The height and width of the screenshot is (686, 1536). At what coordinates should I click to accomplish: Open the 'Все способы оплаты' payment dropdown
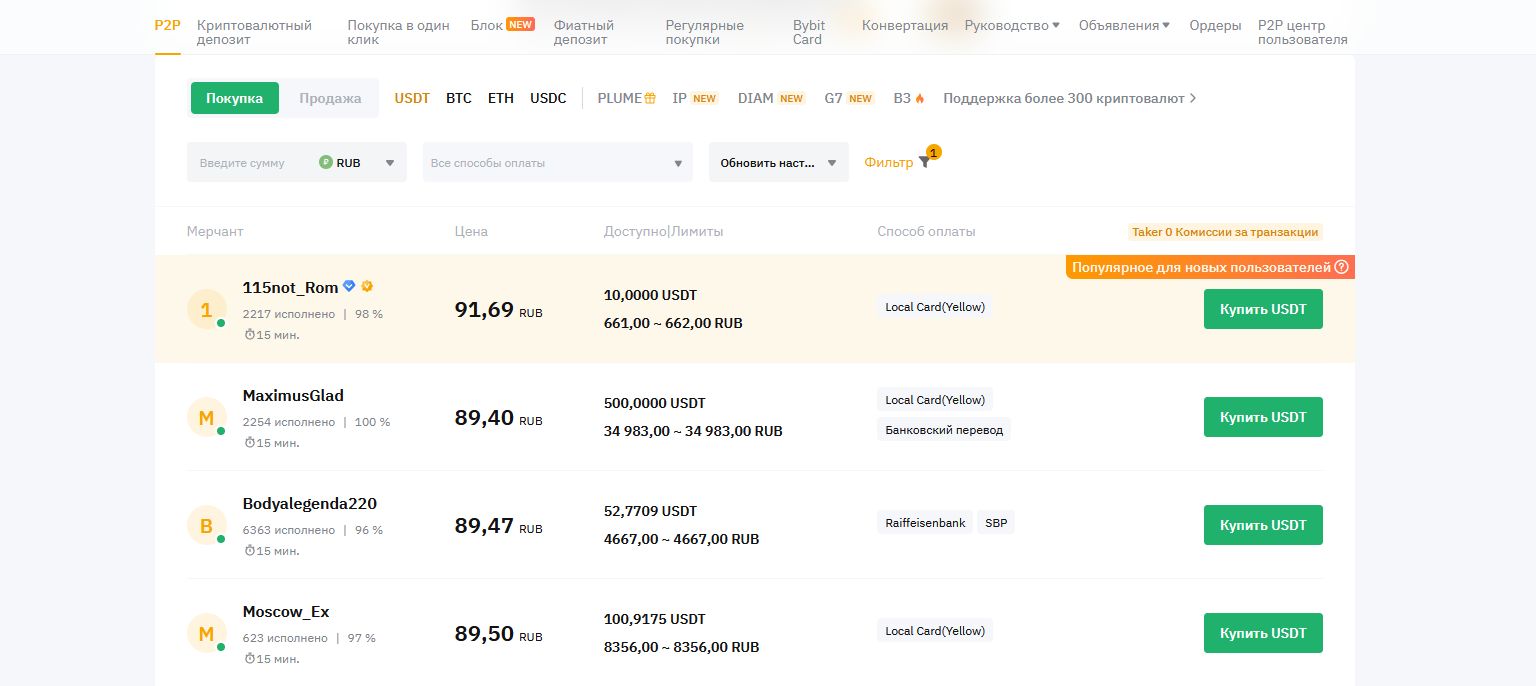(x=557, y=163)
